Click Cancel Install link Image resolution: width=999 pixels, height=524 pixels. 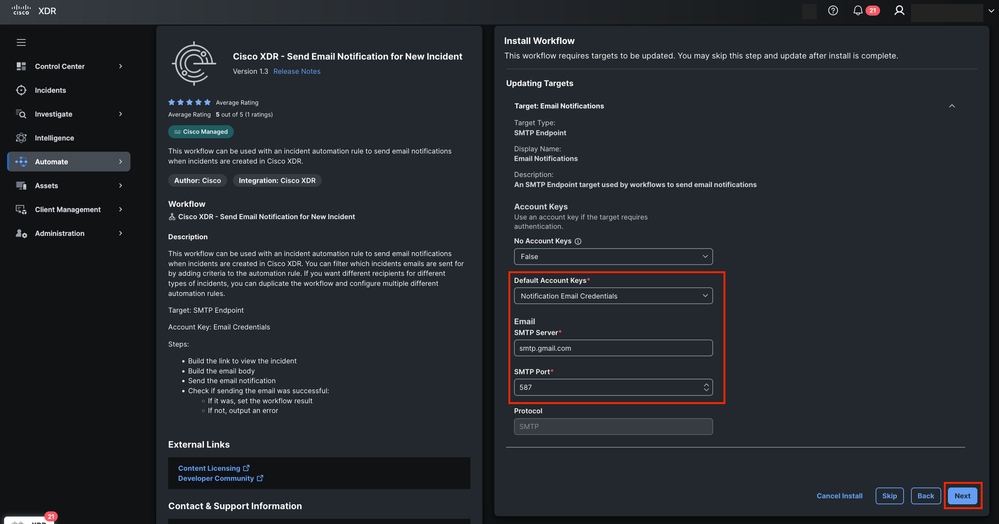[x=839, y=495]
